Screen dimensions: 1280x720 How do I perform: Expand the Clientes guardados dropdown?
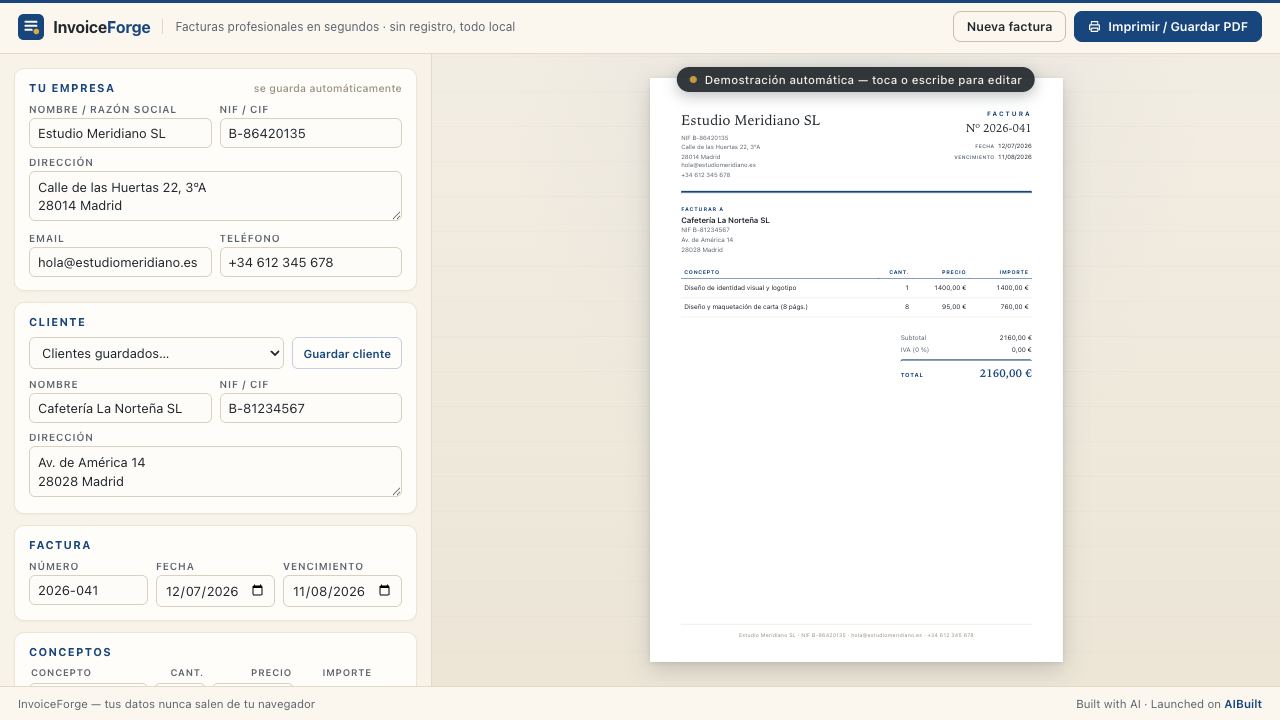156,353
